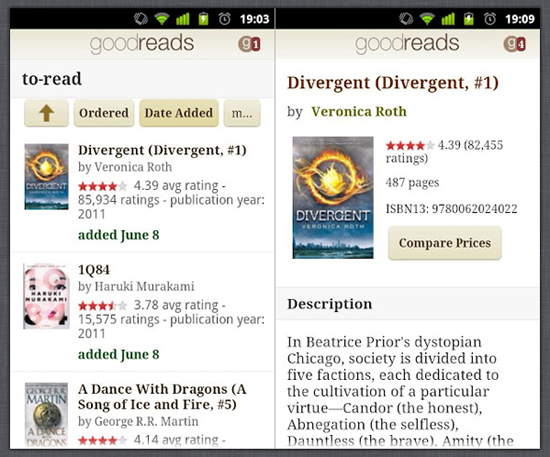Tap the alarm clock icon at 19:09
This screenshot has height=457, width=550.
click(x=490, y=19)
